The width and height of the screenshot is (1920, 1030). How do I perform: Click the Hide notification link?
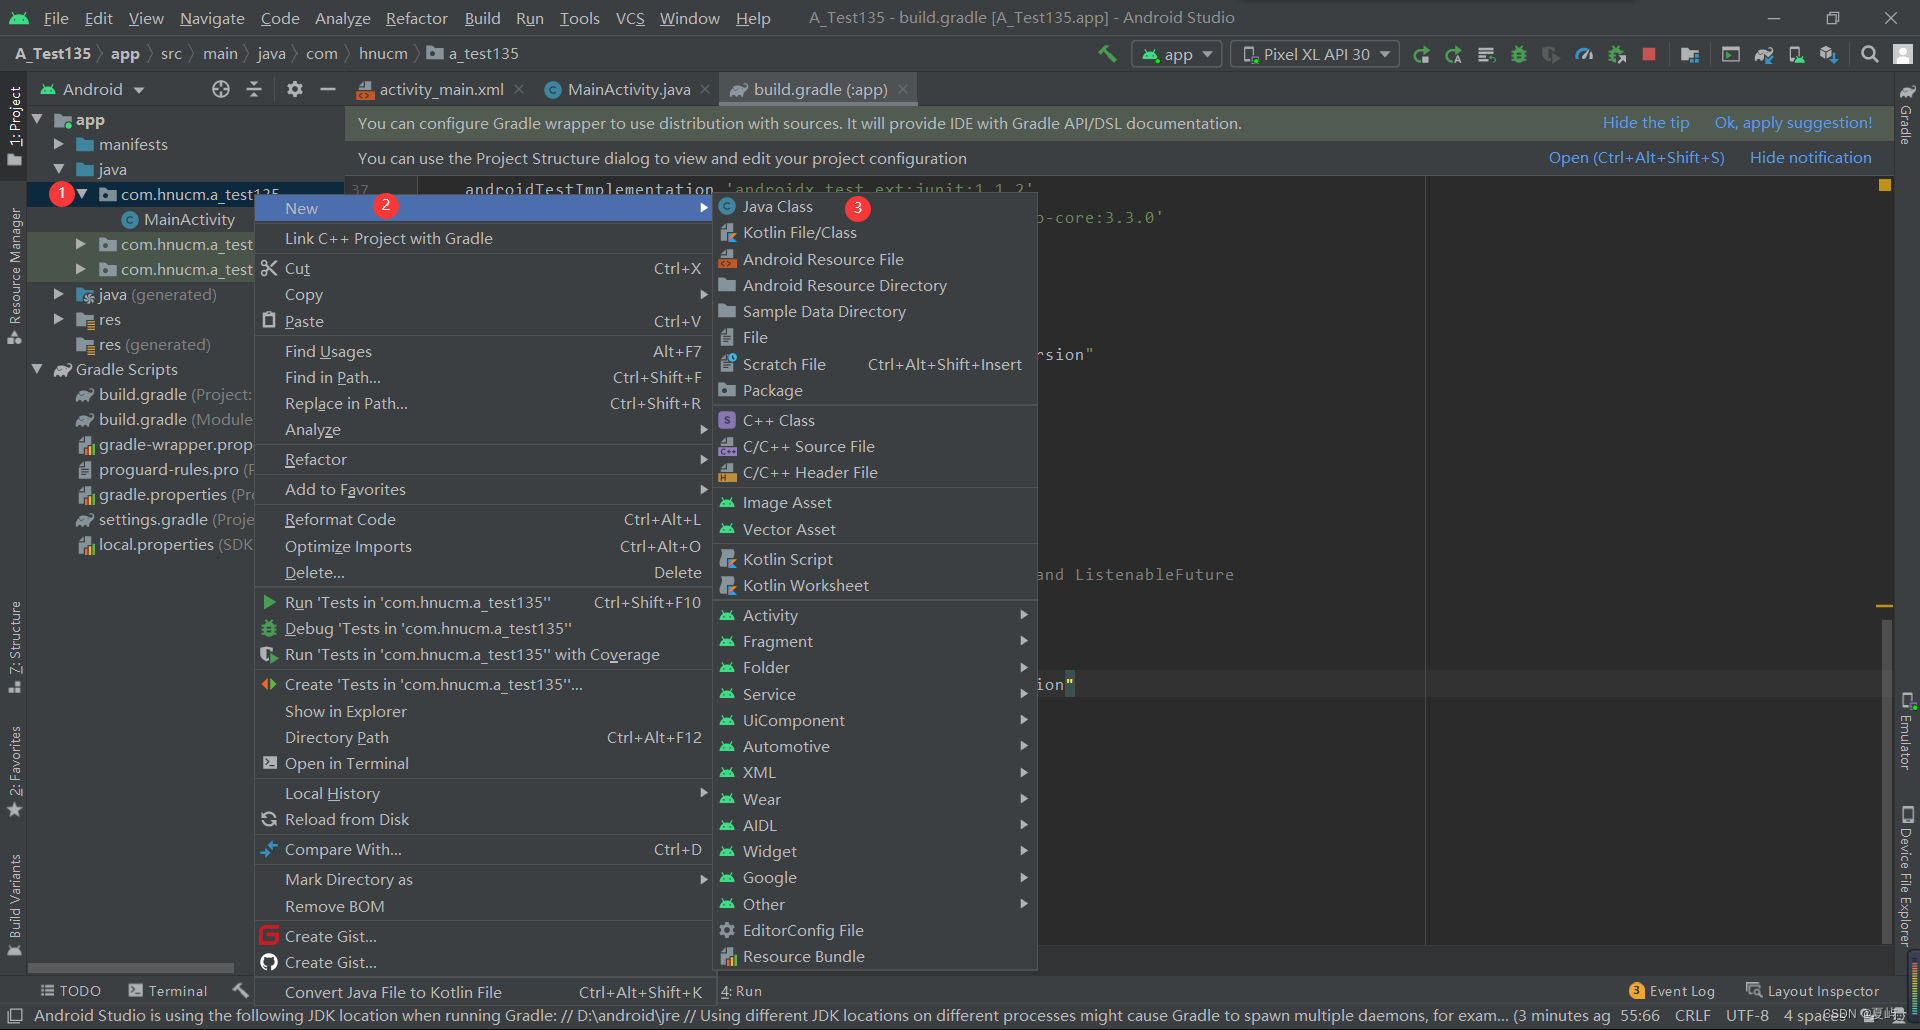[1810, 157]
